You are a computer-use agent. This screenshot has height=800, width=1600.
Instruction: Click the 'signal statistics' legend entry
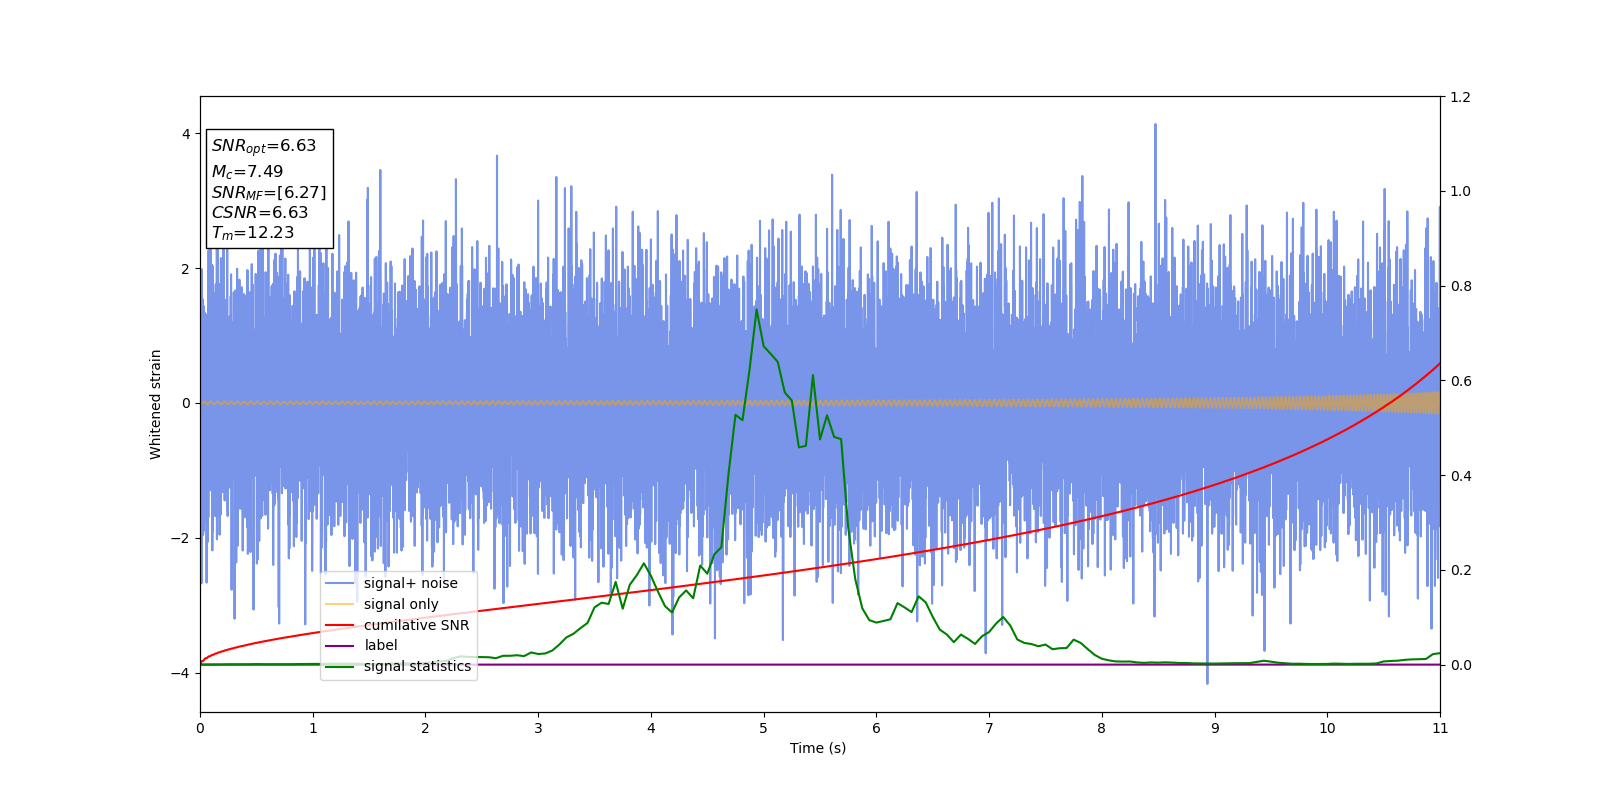[398, 666]
